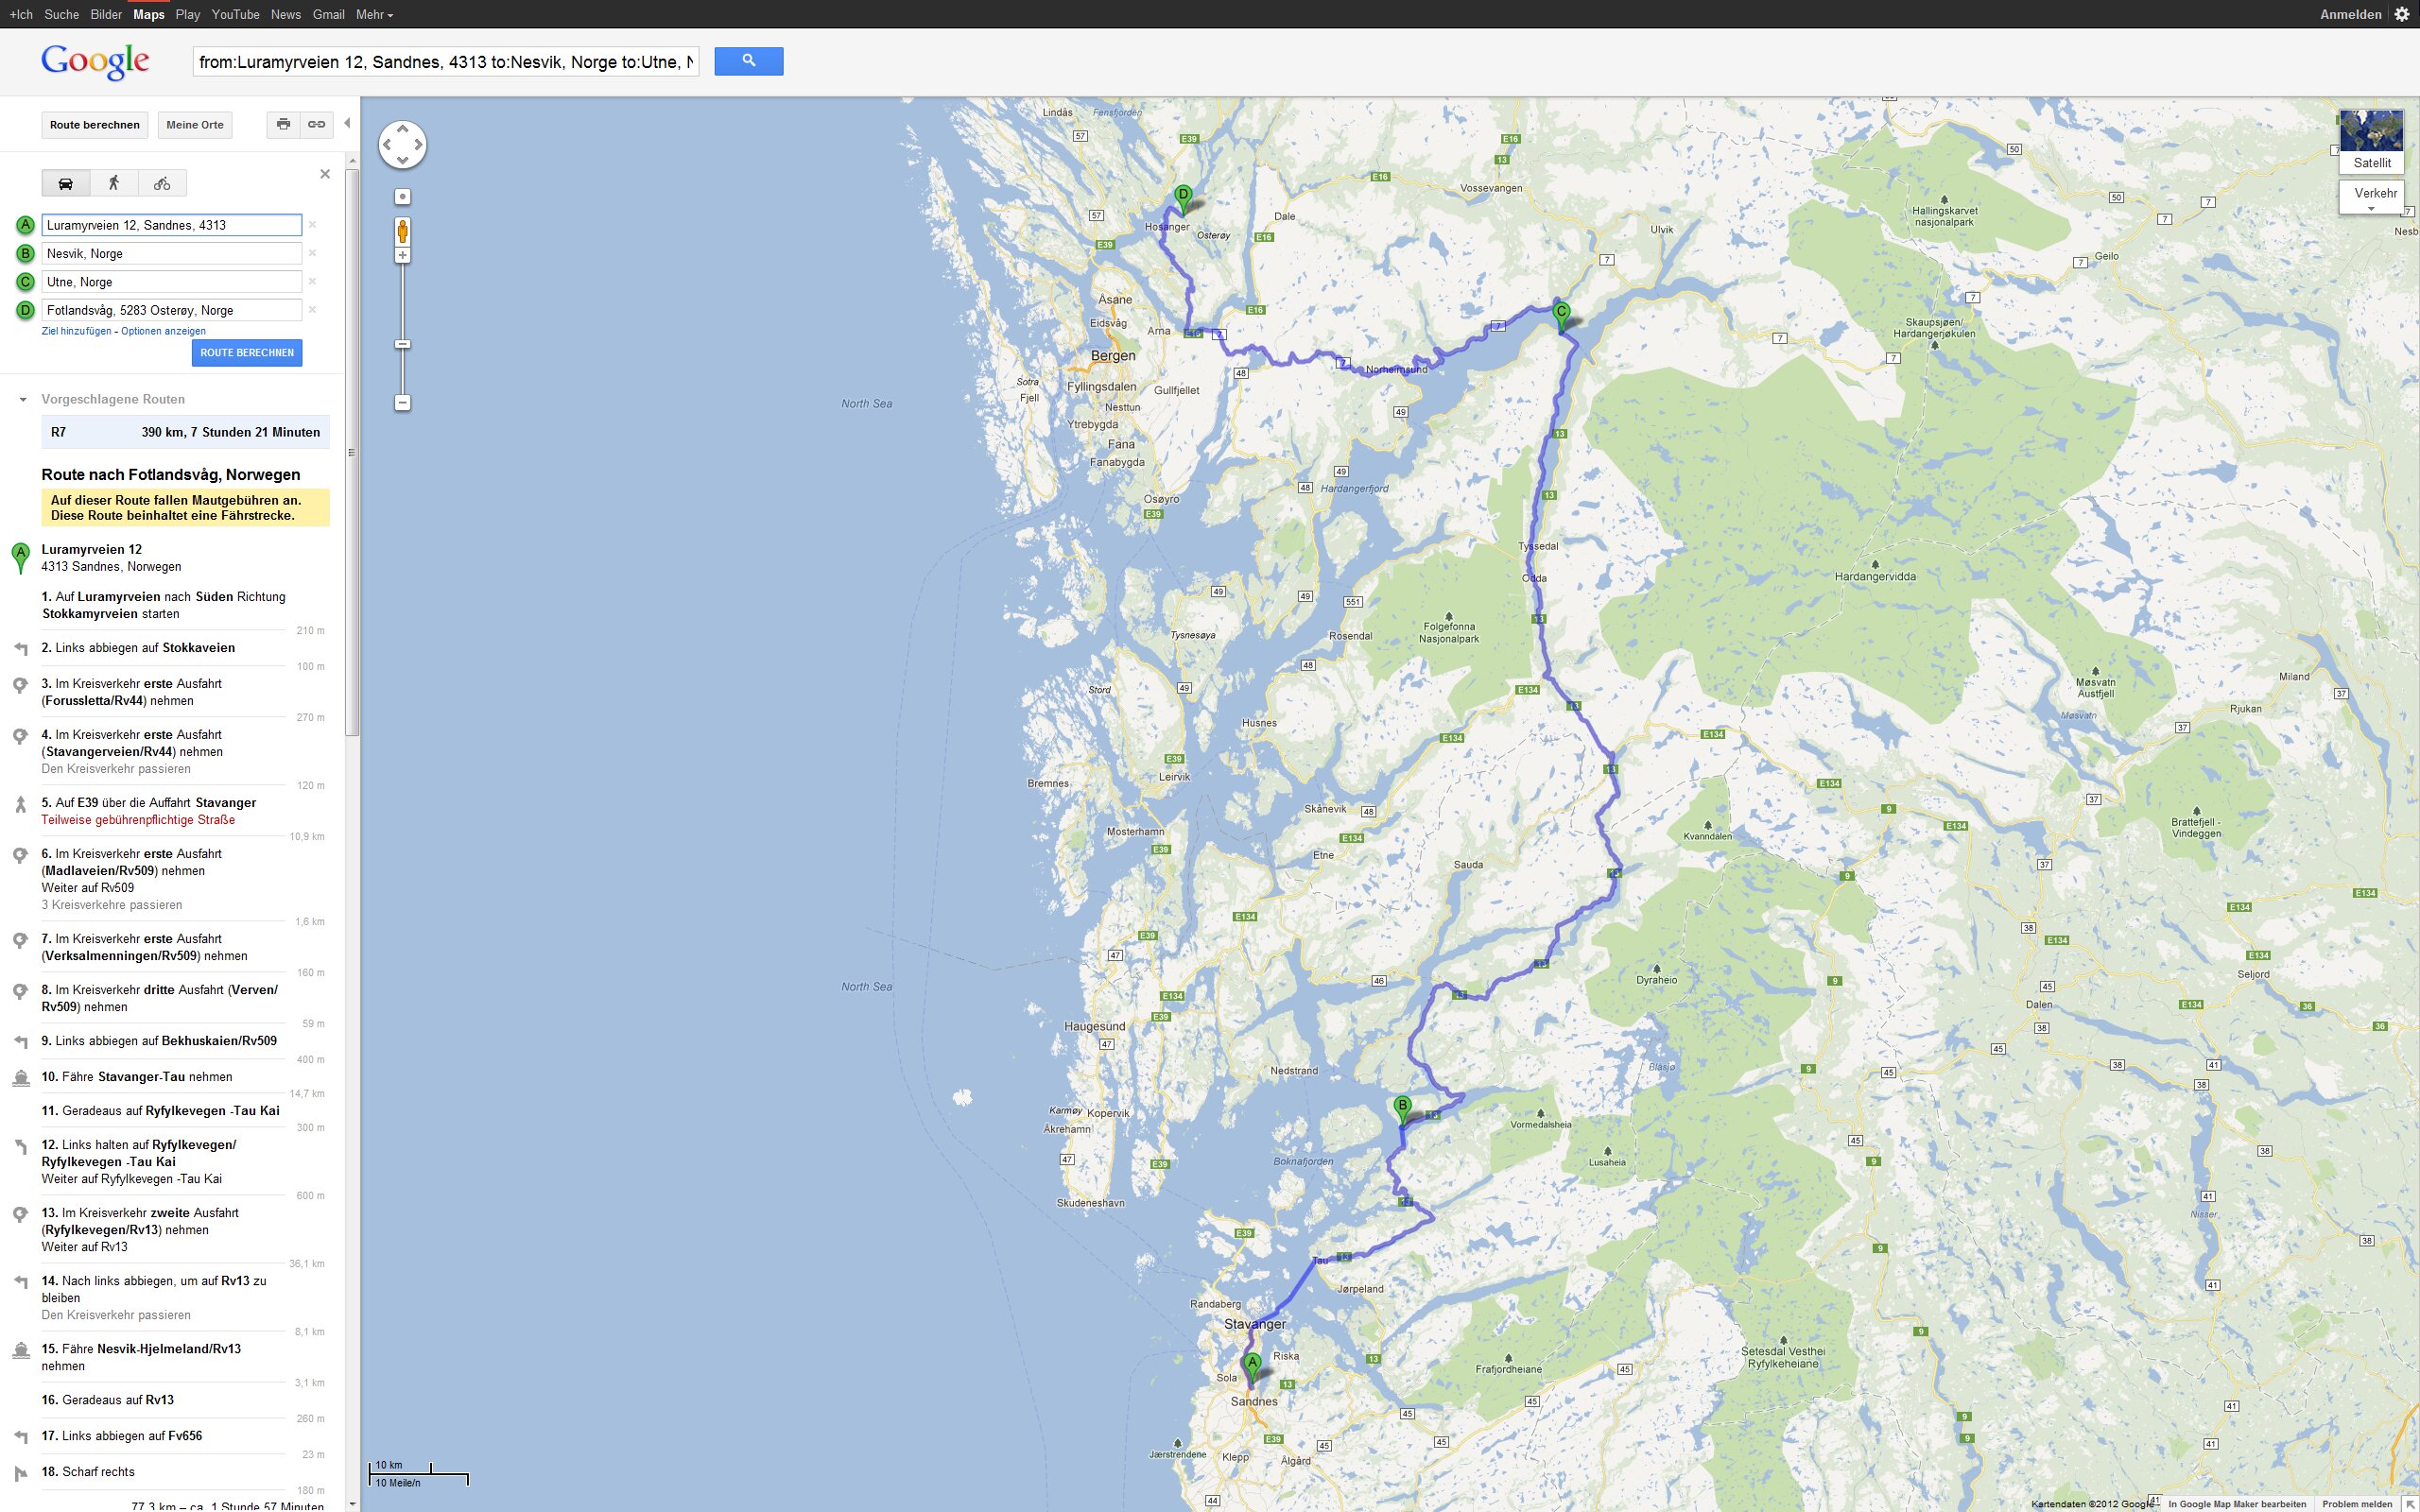Click the blue search magnifier button
The height and width of the screenshot is (1512, 2420).
point(748,62)
